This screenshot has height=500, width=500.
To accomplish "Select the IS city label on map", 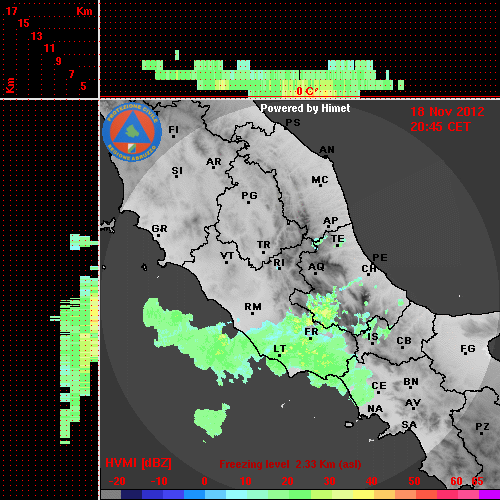I will click(373, 336).
